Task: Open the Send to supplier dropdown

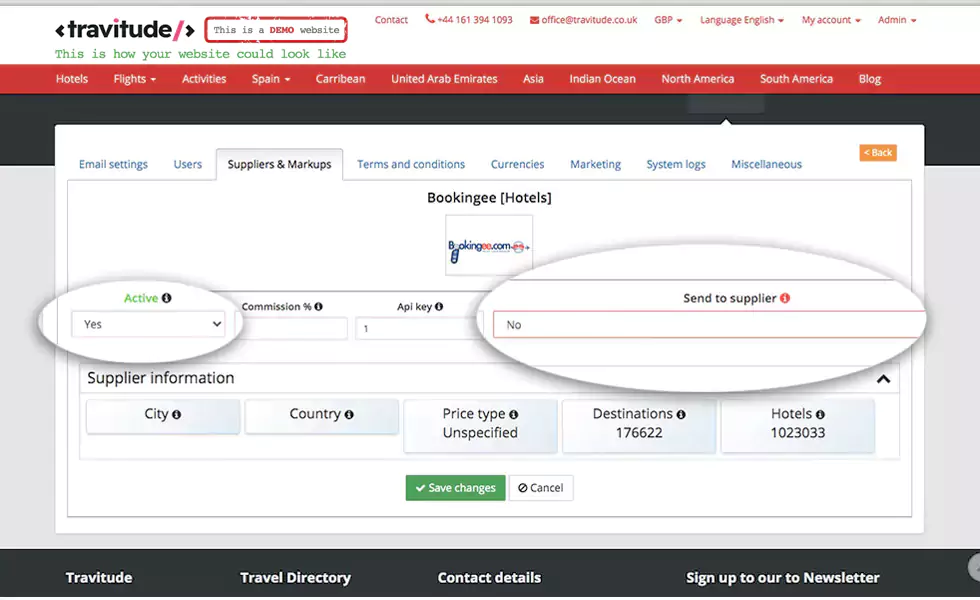Action: tap(708, 325)
